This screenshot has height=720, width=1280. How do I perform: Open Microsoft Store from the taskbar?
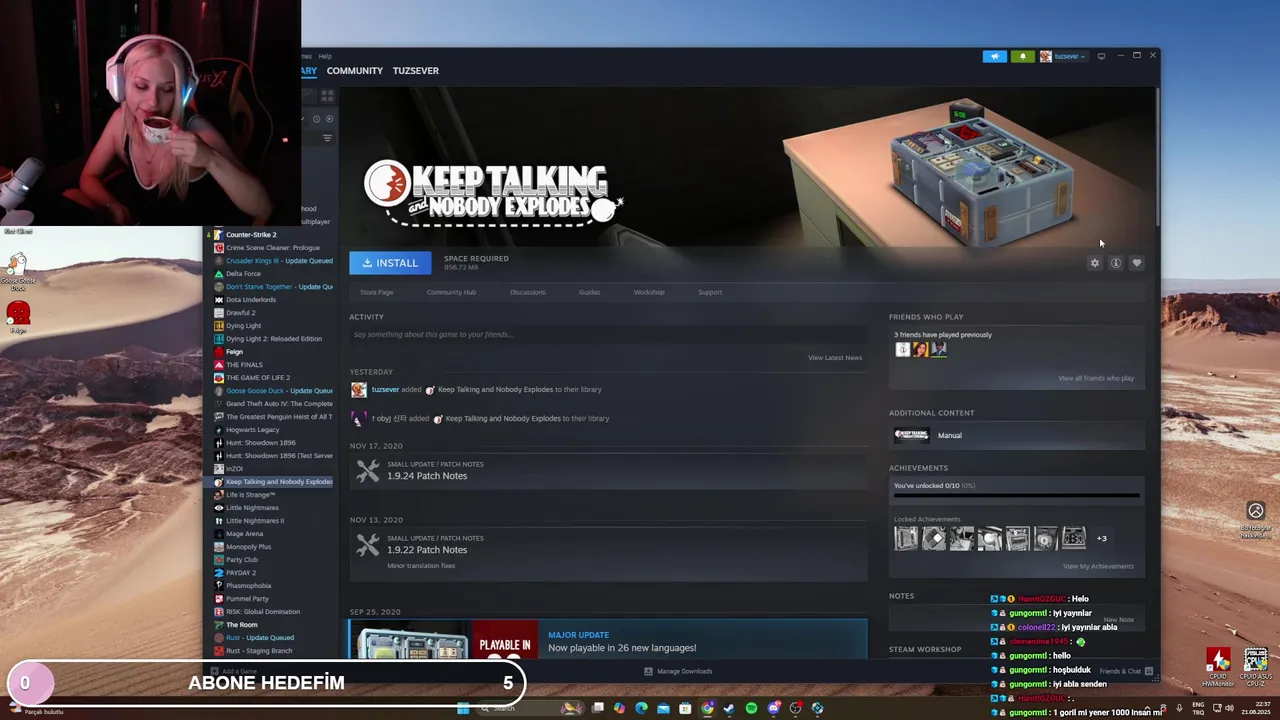pyautogui.click(x=685, y=708)
